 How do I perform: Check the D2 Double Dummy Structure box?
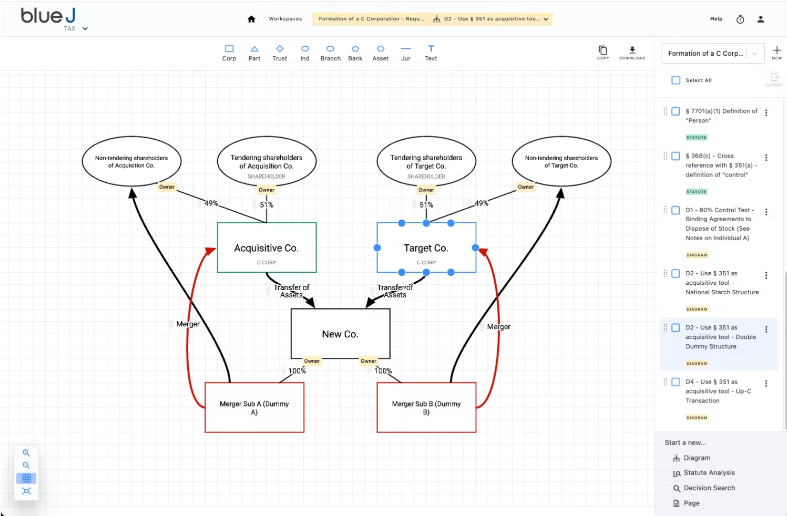click(x=676, y=327)
